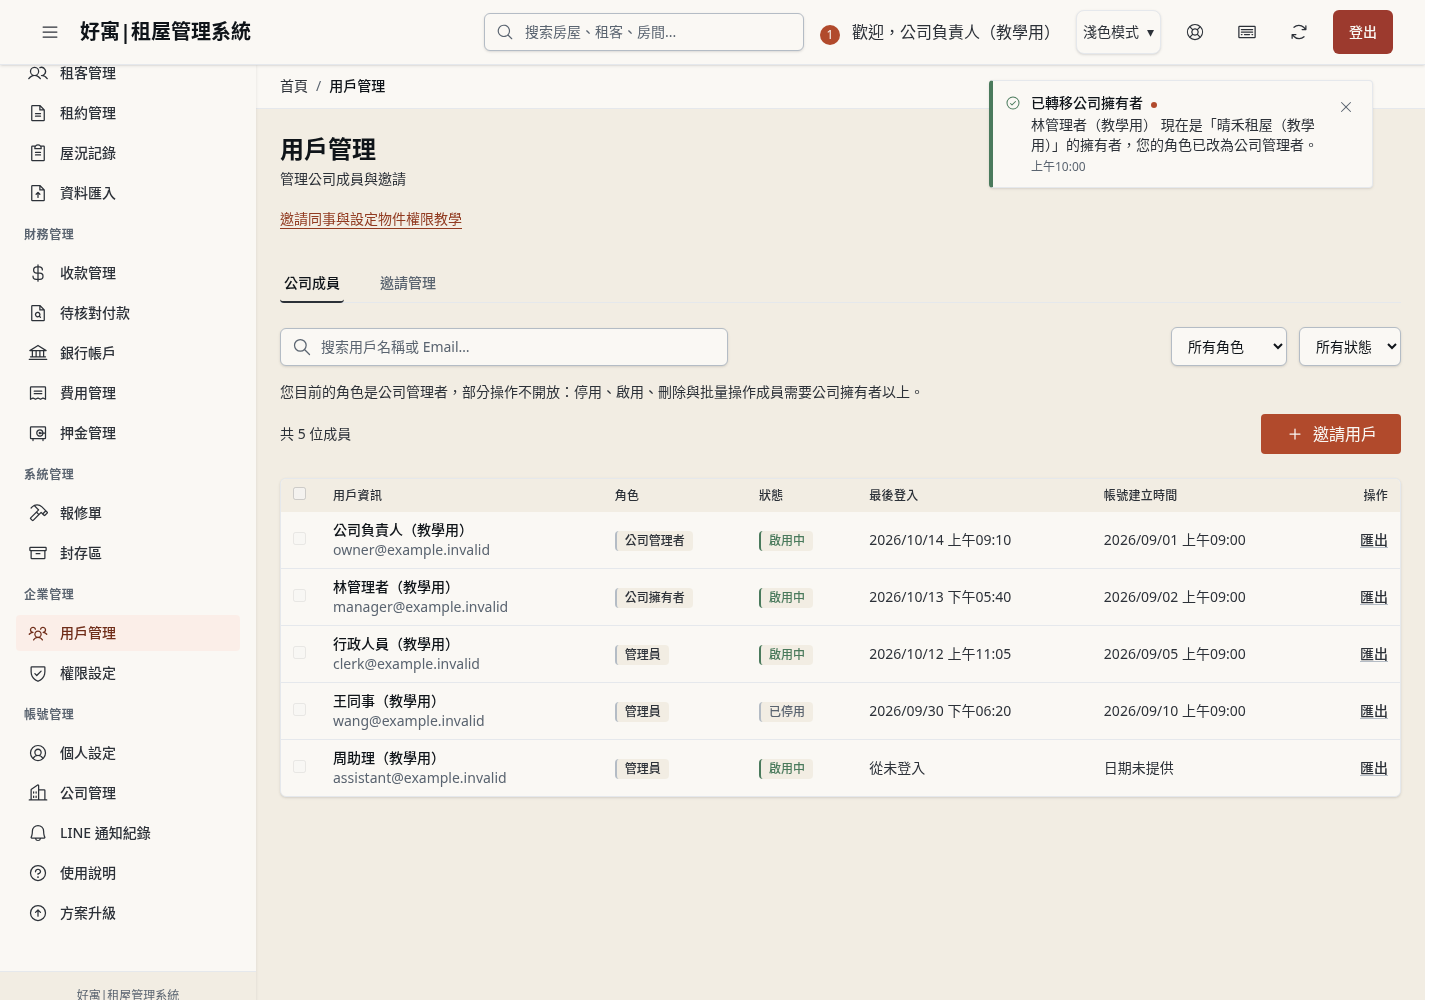Tick the checkbox for 公司負責人 row
Viewport: 1440px width, 1000px height.
(x=299, y=539)
